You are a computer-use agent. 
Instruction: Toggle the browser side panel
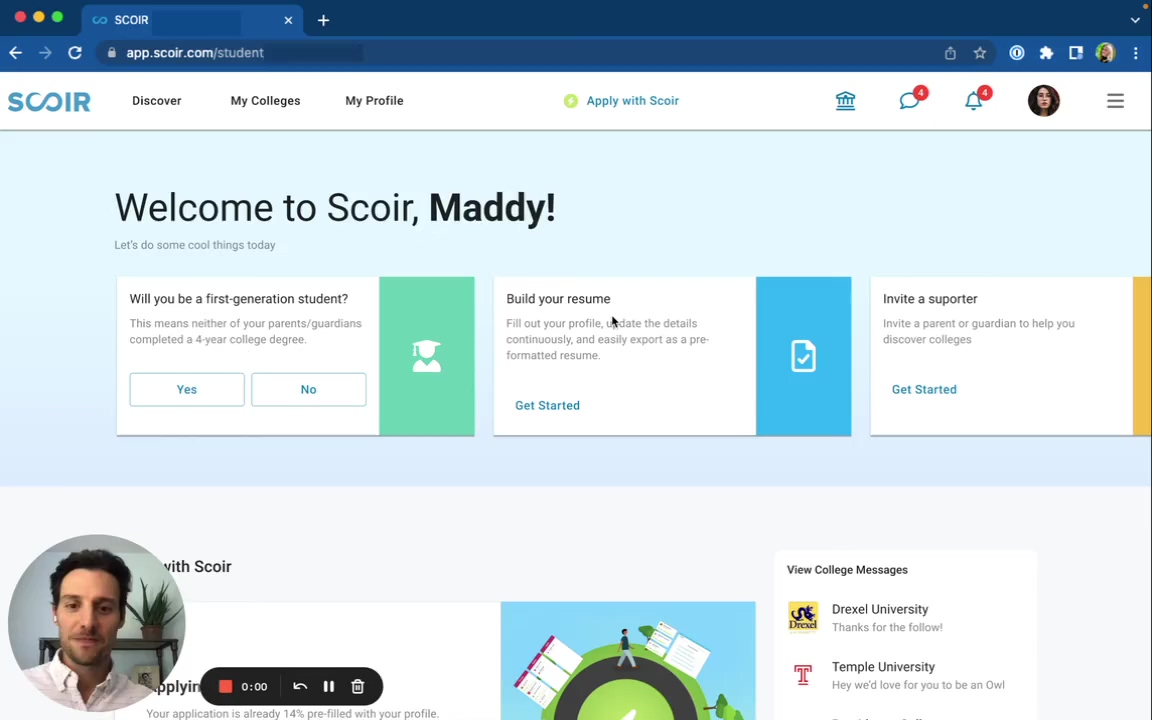tap(1076, 53)
